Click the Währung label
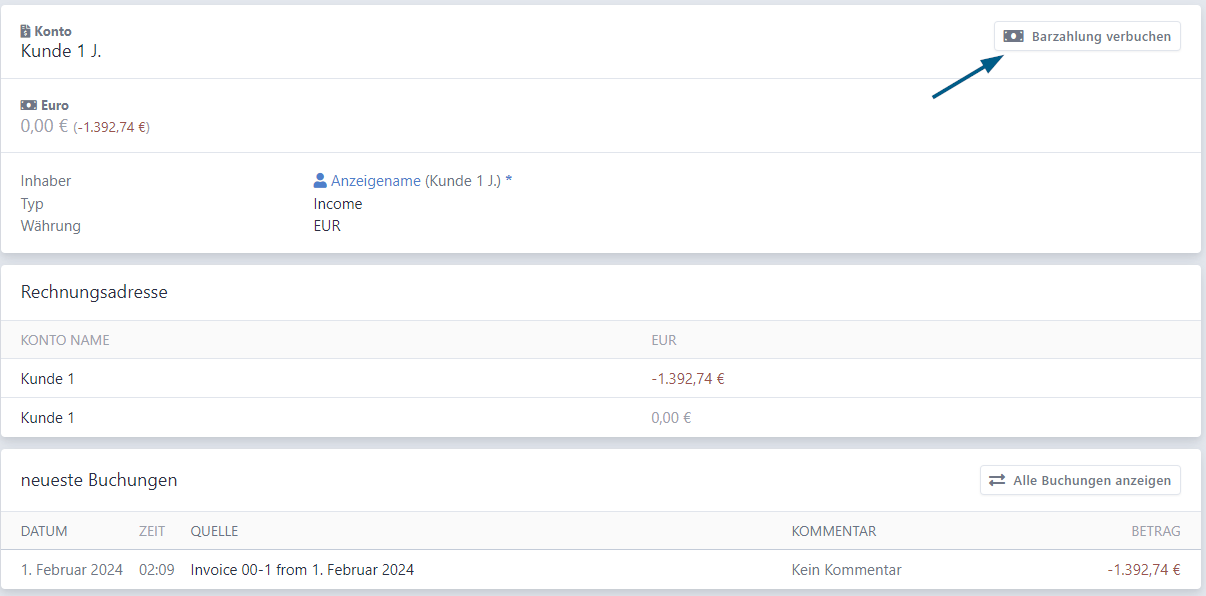1206x596 pixels. click(x=51, y=226)
